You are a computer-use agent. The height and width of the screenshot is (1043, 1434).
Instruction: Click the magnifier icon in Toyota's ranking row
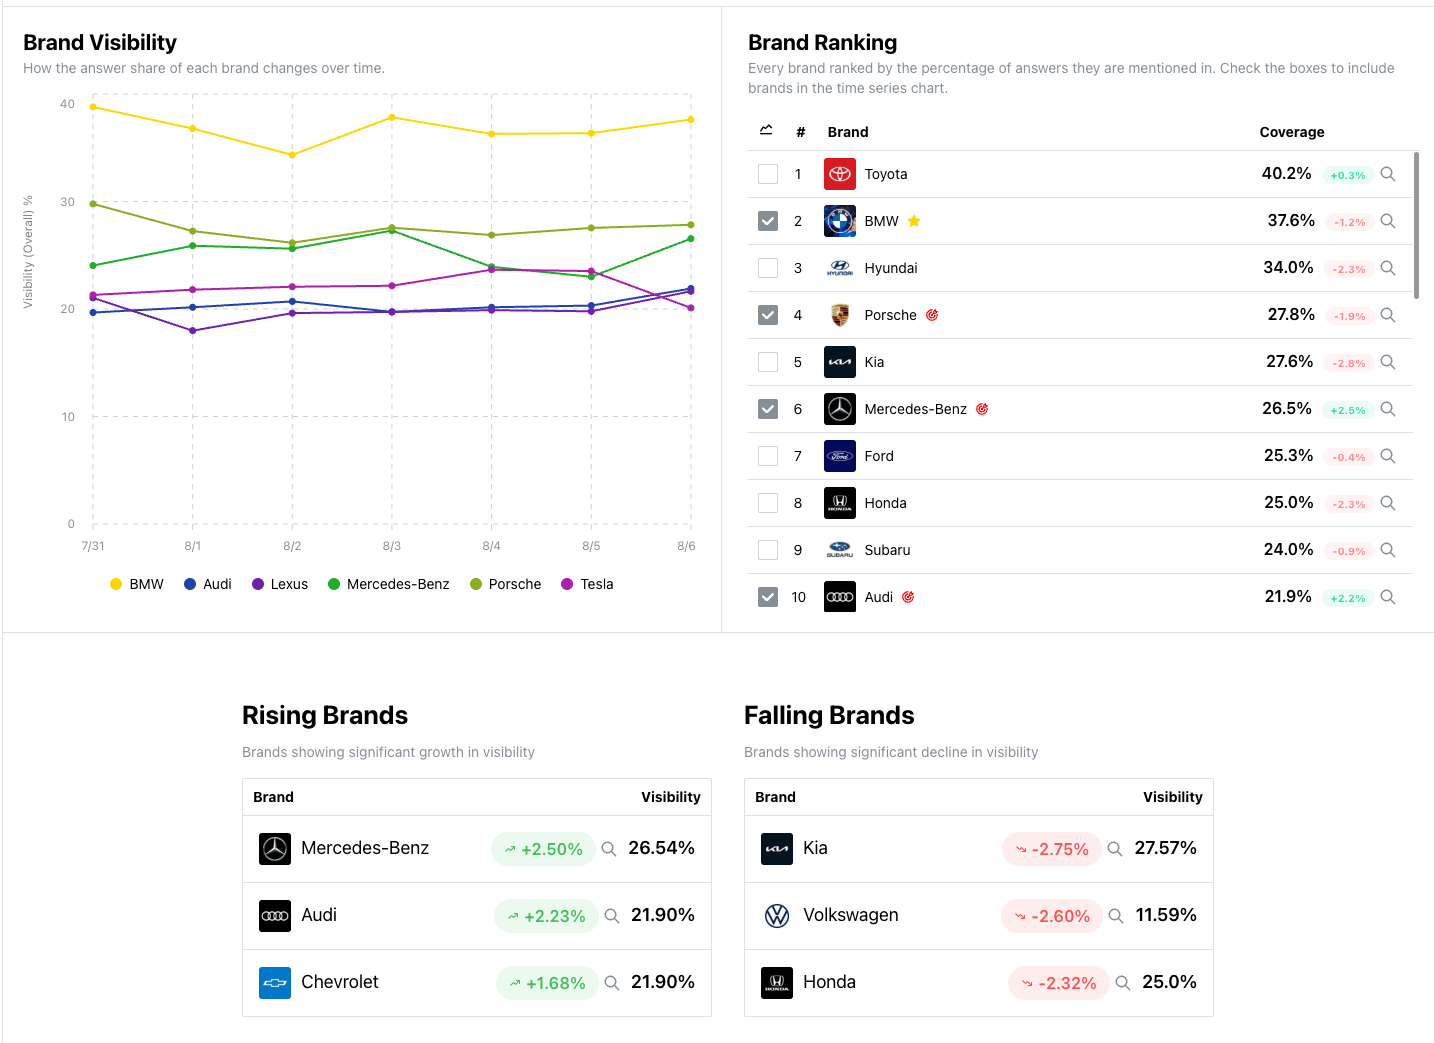coord(1388,174)
